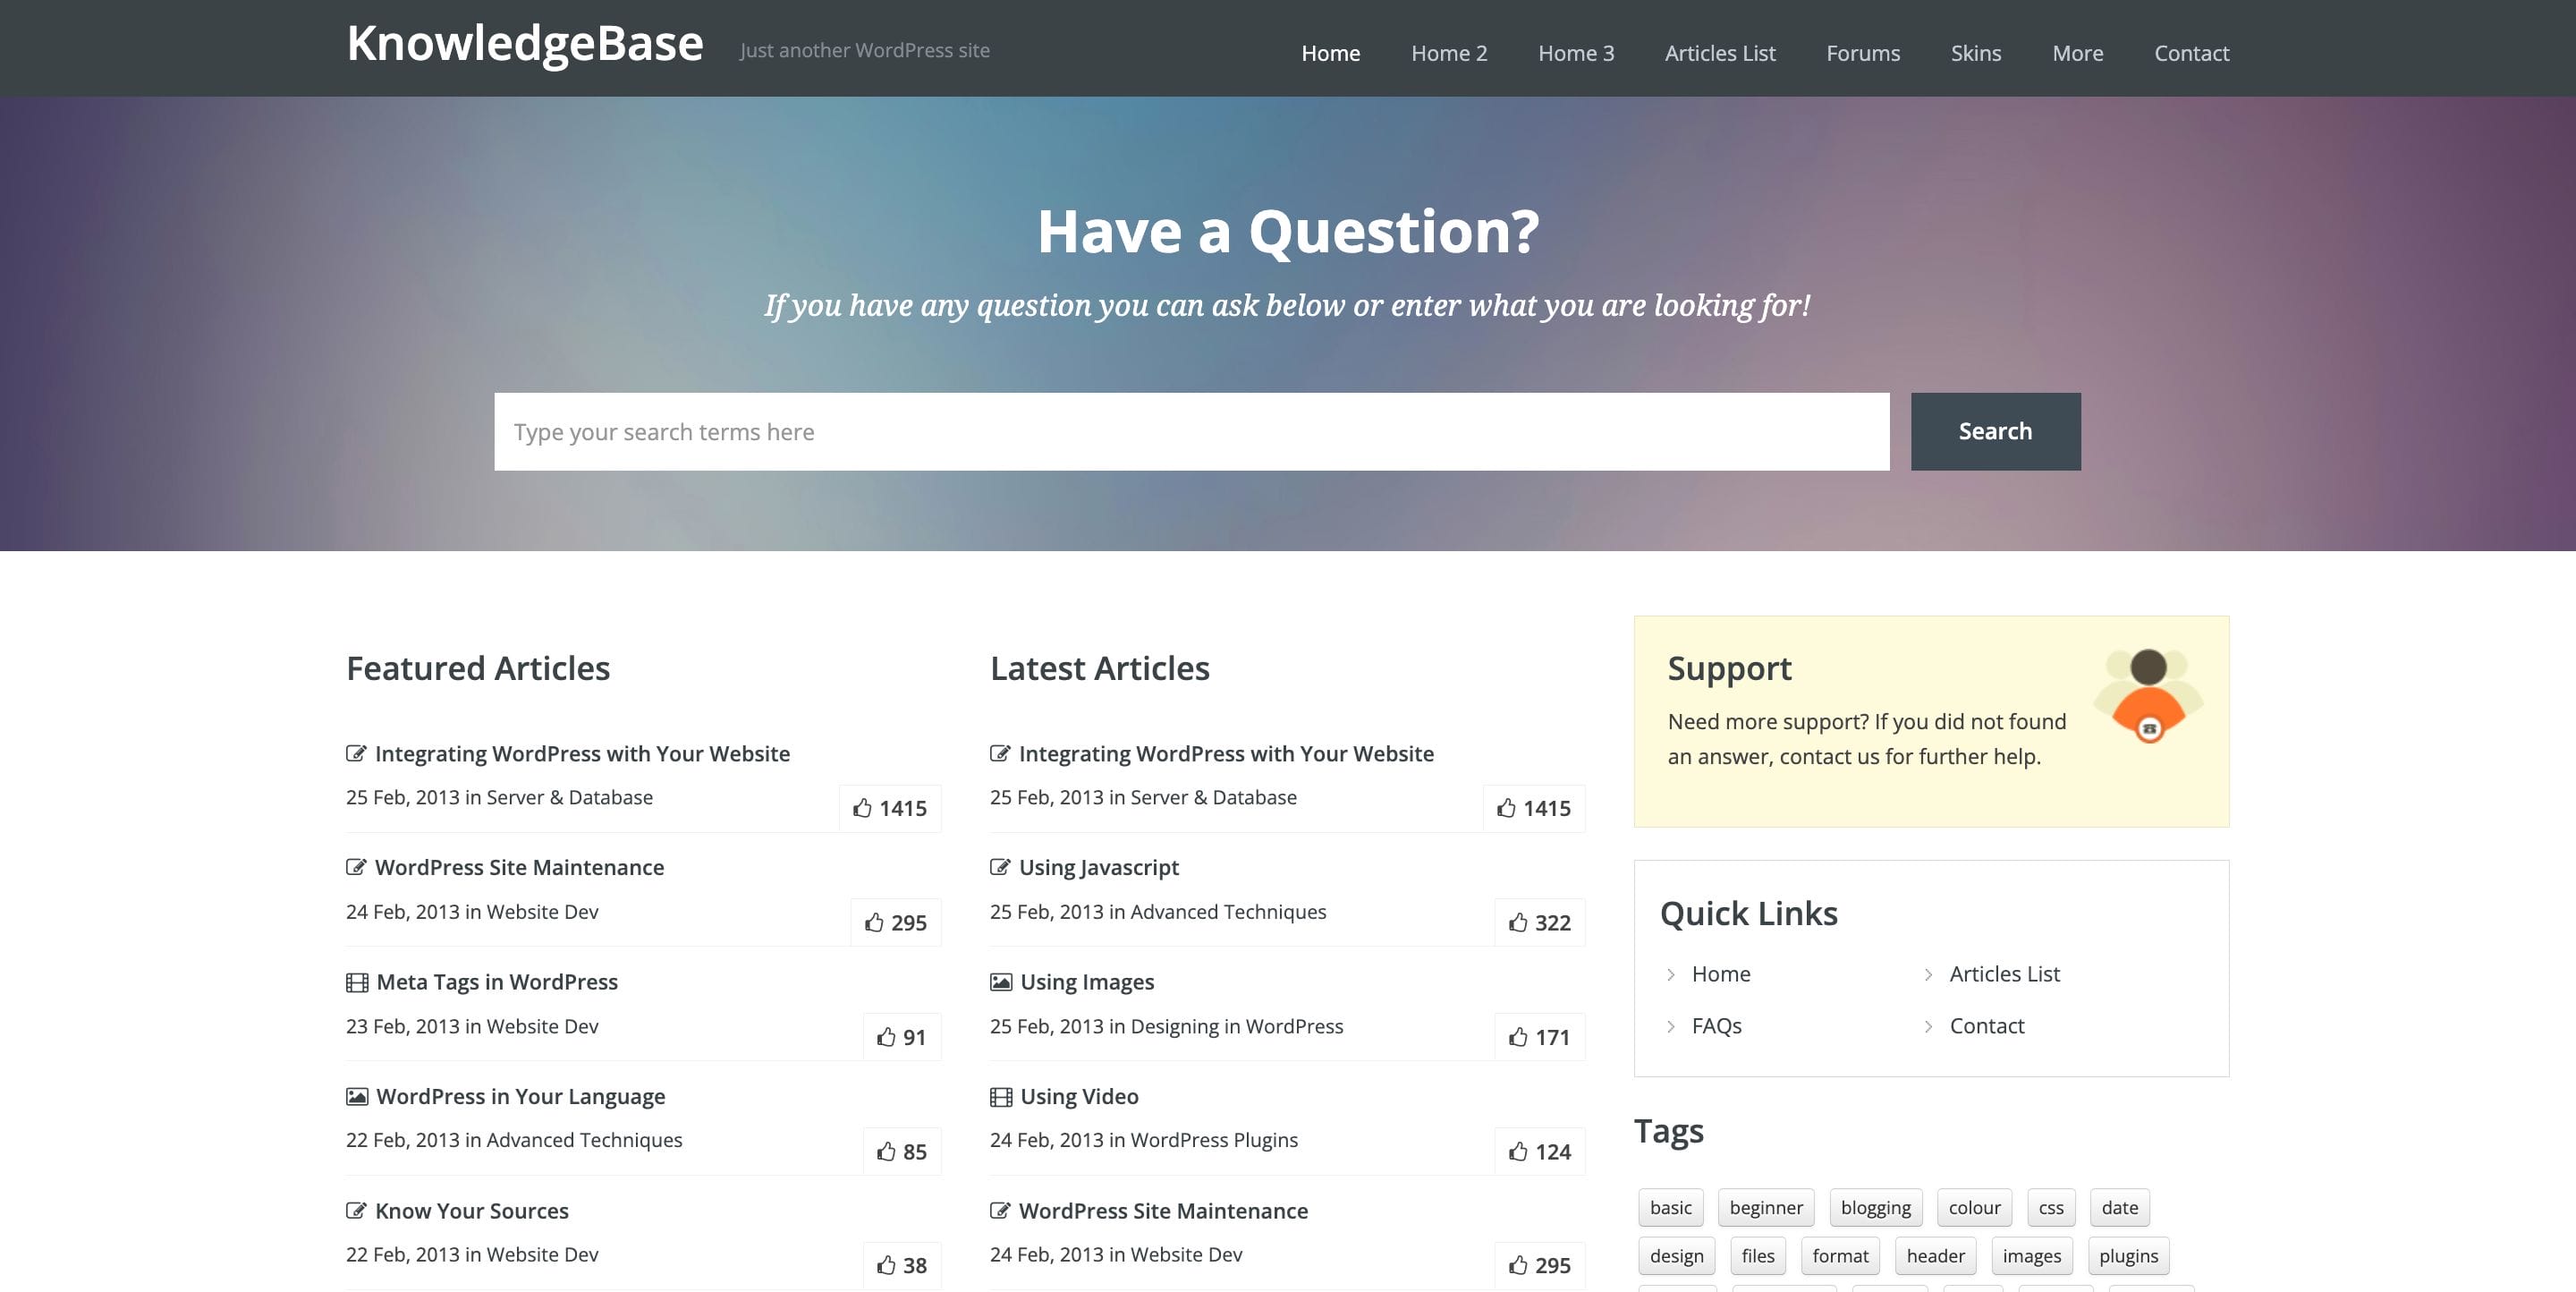Screen dimensions: 2576x1292
Task: Click the chevron next to Contact quick link
Action: coord(1927,1026)
